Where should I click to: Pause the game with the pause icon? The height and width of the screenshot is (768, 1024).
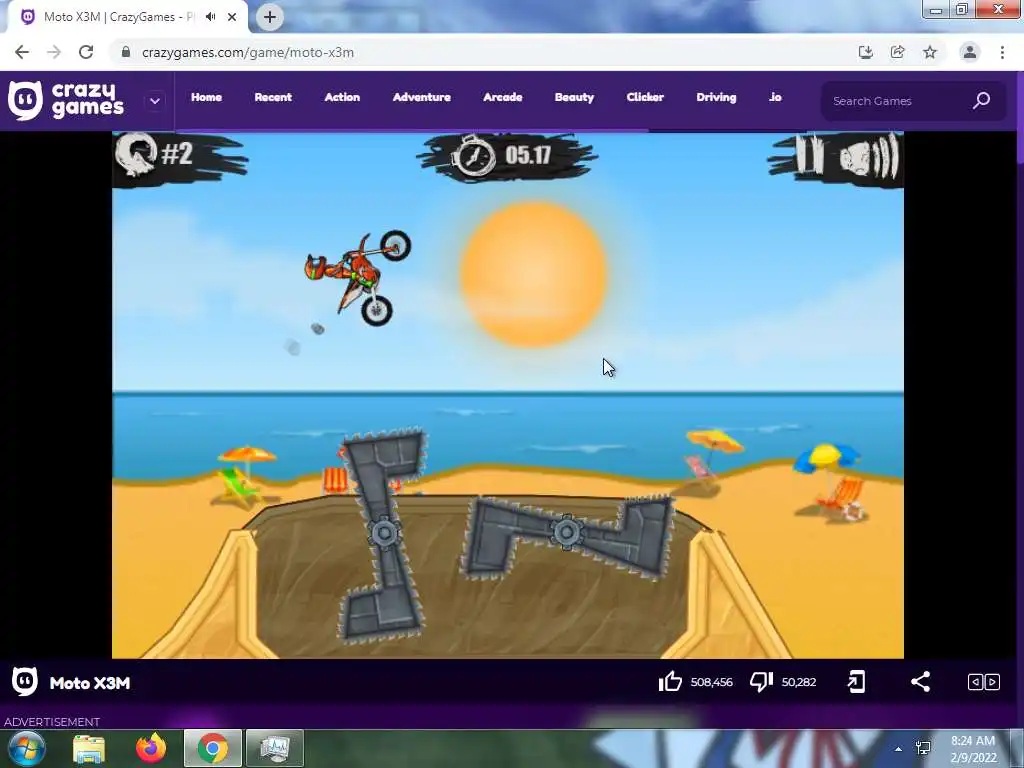808,155
